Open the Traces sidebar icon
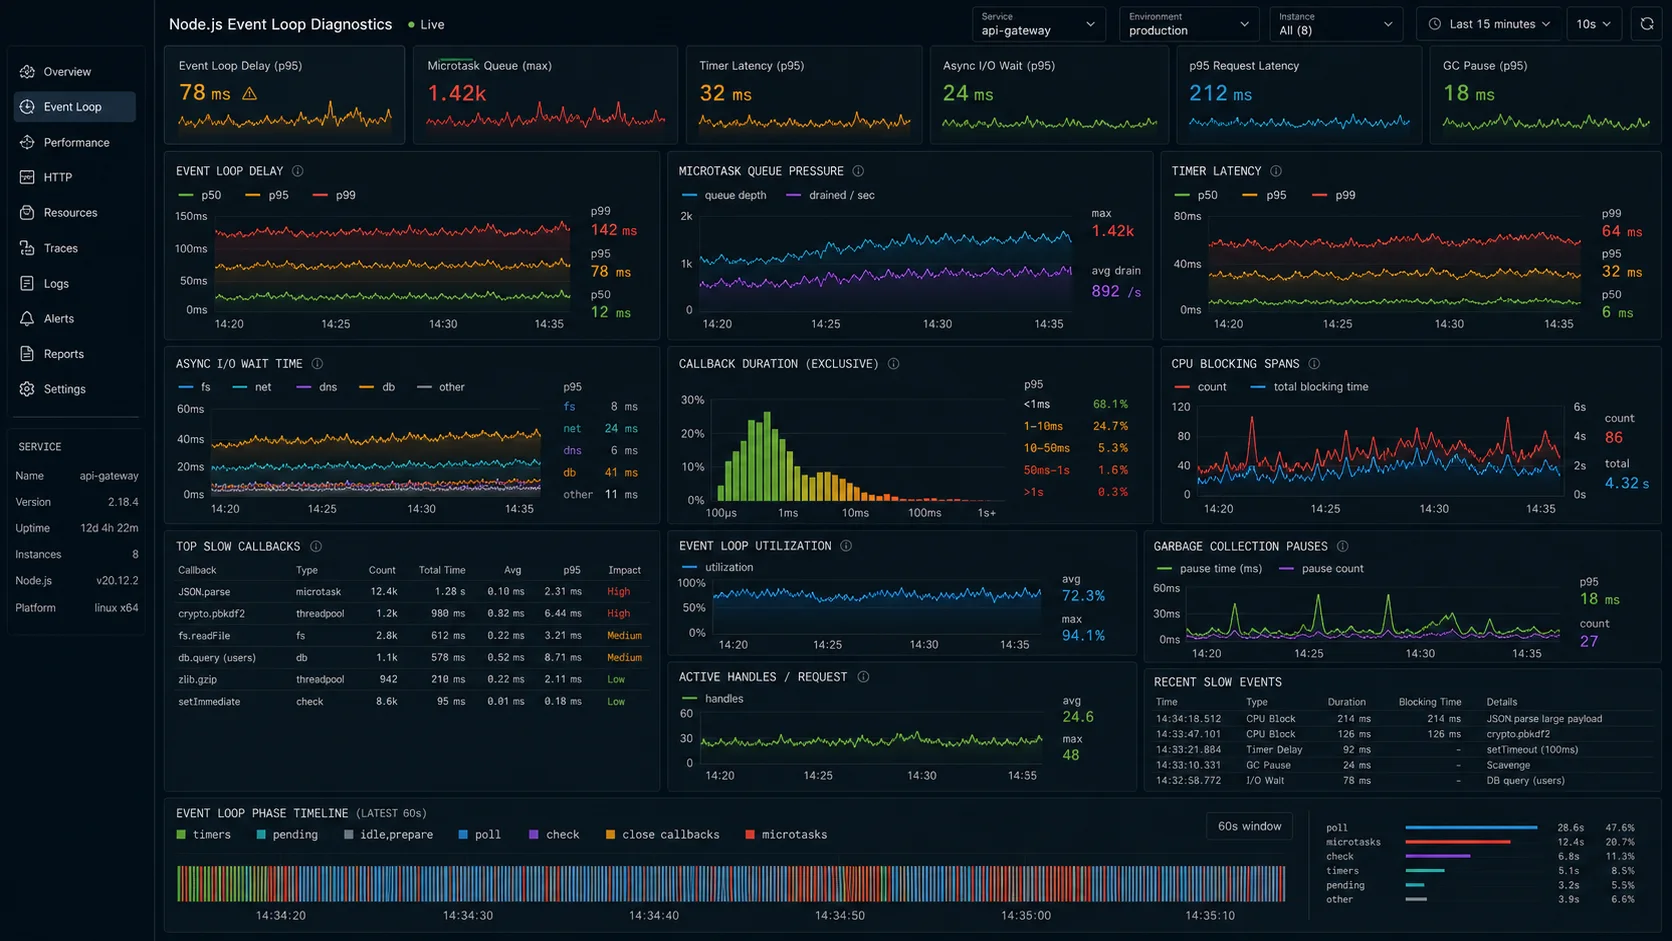The image size is (1672, 941). click(x=27, y=248)
